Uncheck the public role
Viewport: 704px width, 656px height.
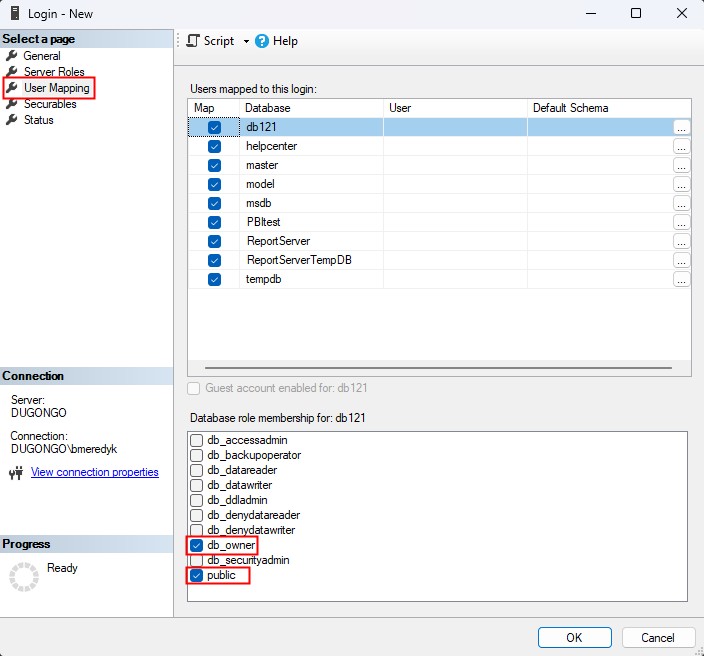[x=196, y=576]
